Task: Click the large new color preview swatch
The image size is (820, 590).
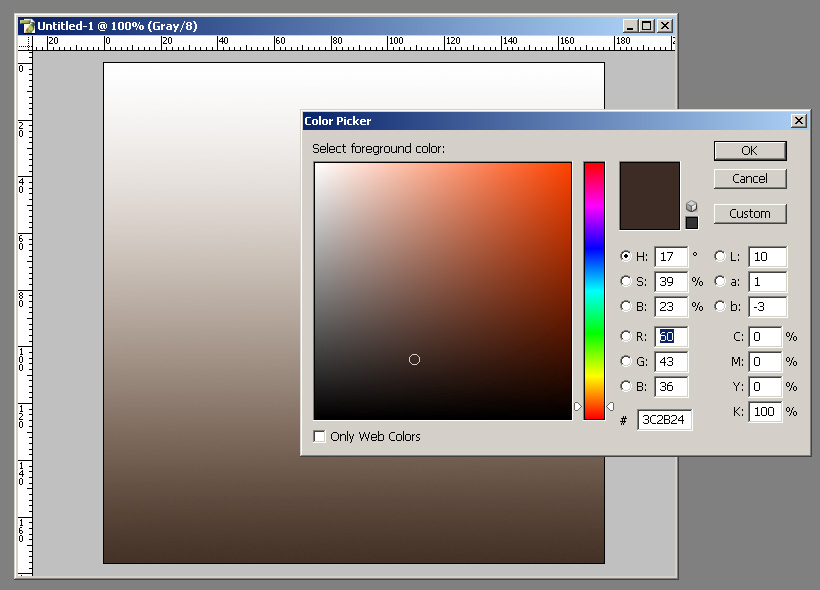Action: pos(649,196)
